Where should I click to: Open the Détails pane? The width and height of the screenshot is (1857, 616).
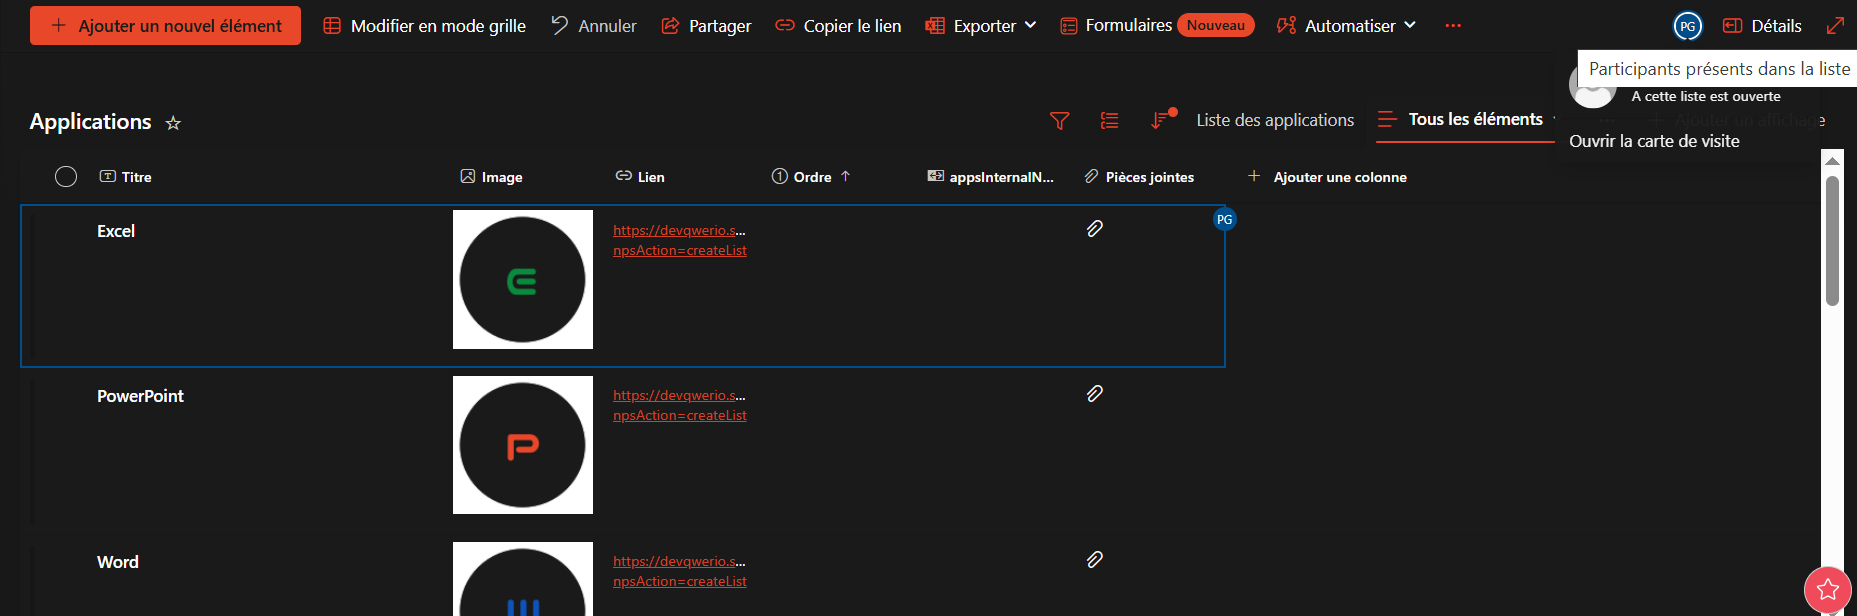[1762, 26]
